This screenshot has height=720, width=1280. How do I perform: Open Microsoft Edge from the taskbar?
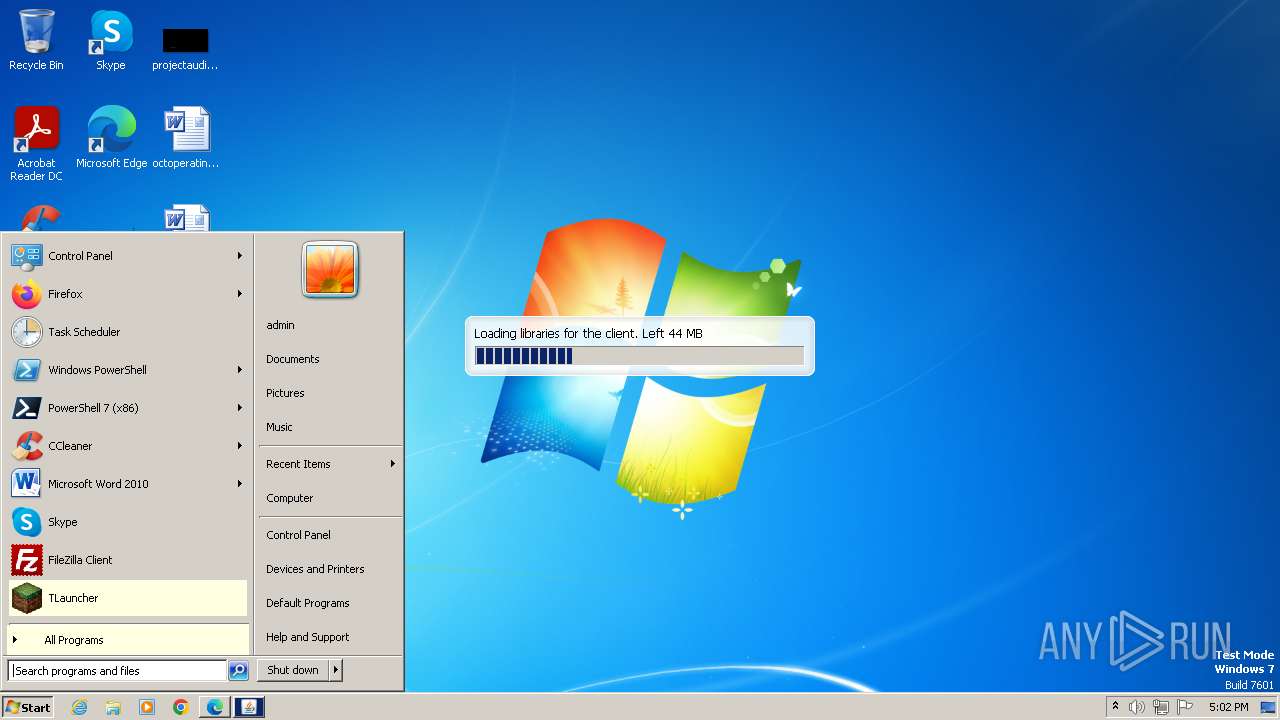tap(215, 707)
